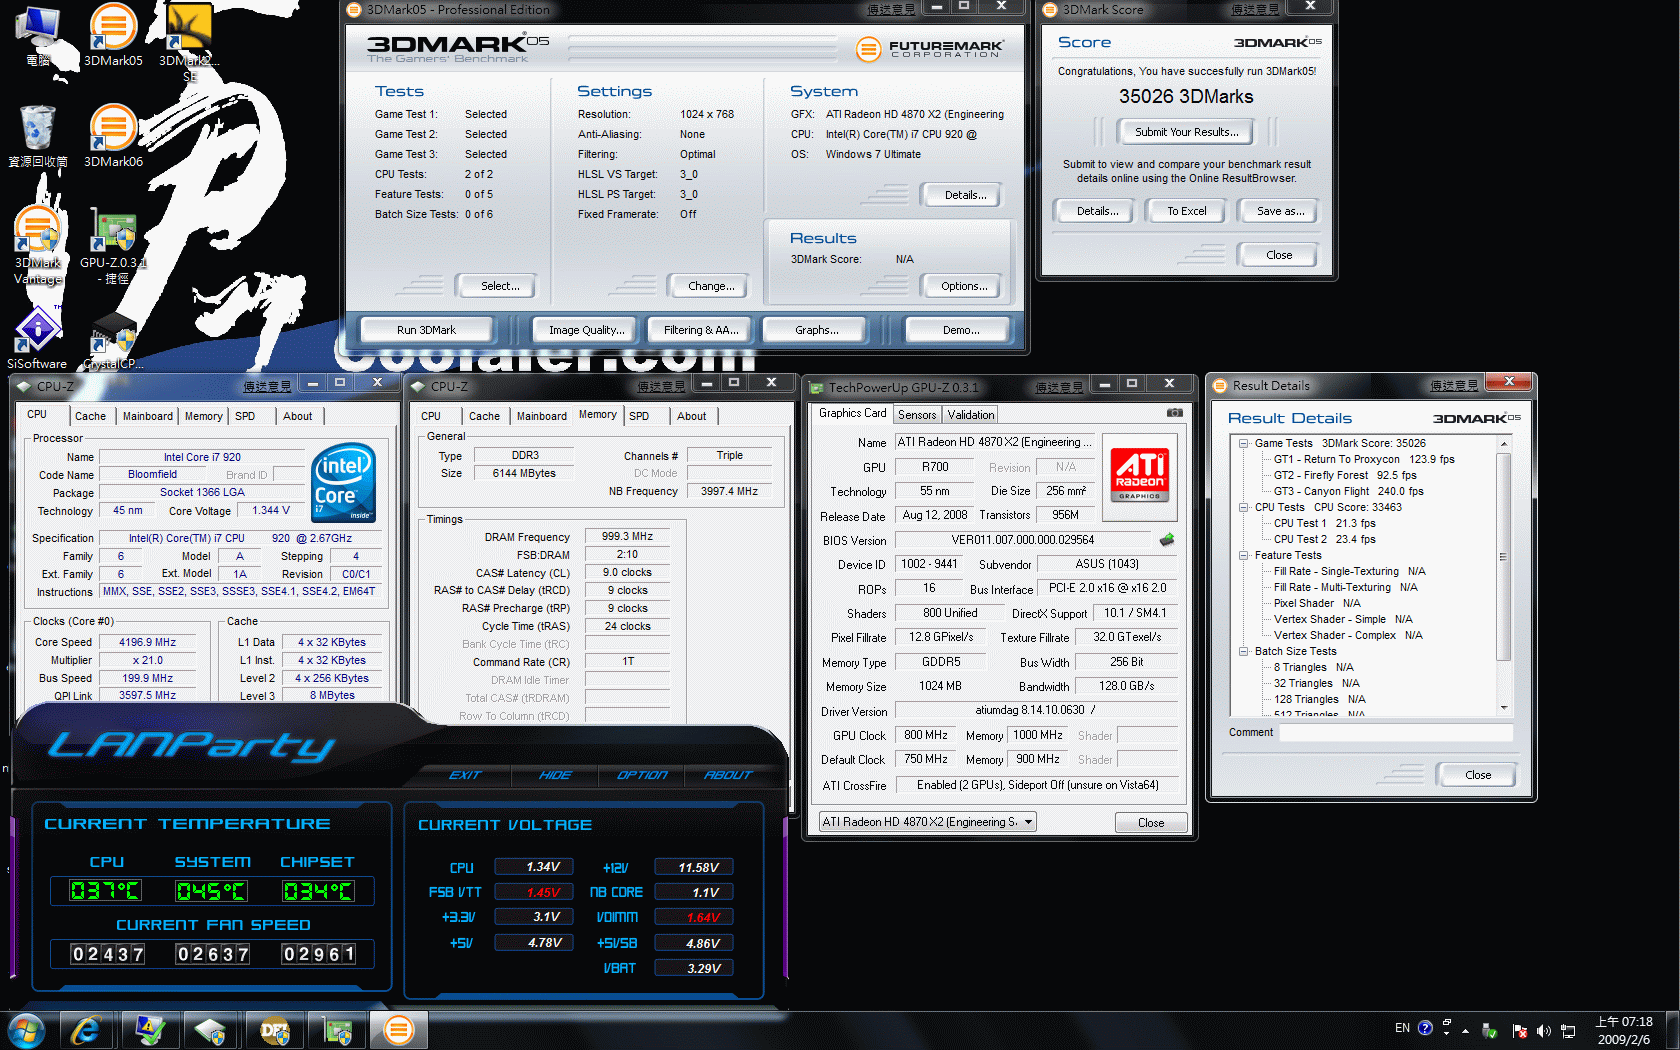This screenshot has width=1680, height=1050.
Task: Click OPTION on the LANParty monitor panel
Action: point(641,775)
